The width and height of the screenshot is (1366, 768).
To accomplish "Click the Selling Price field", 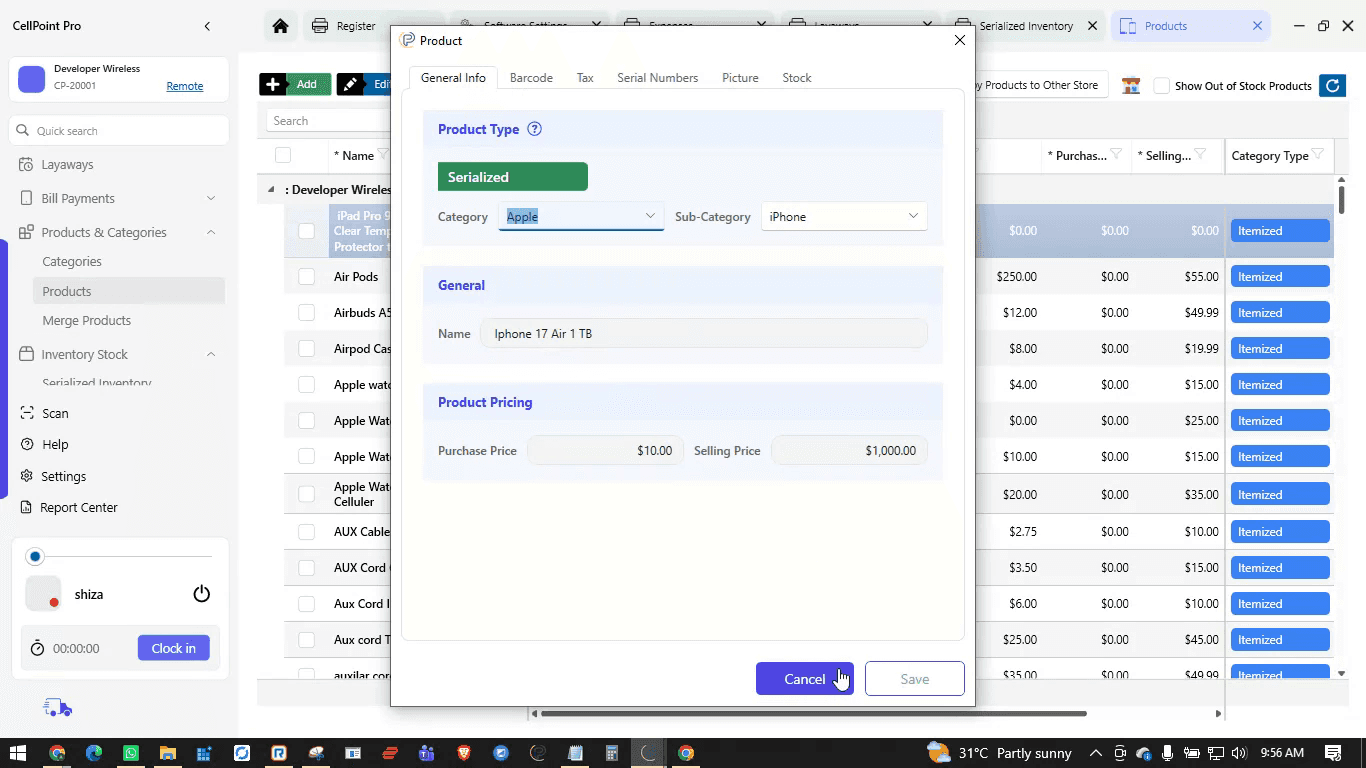I will [850, 451].
